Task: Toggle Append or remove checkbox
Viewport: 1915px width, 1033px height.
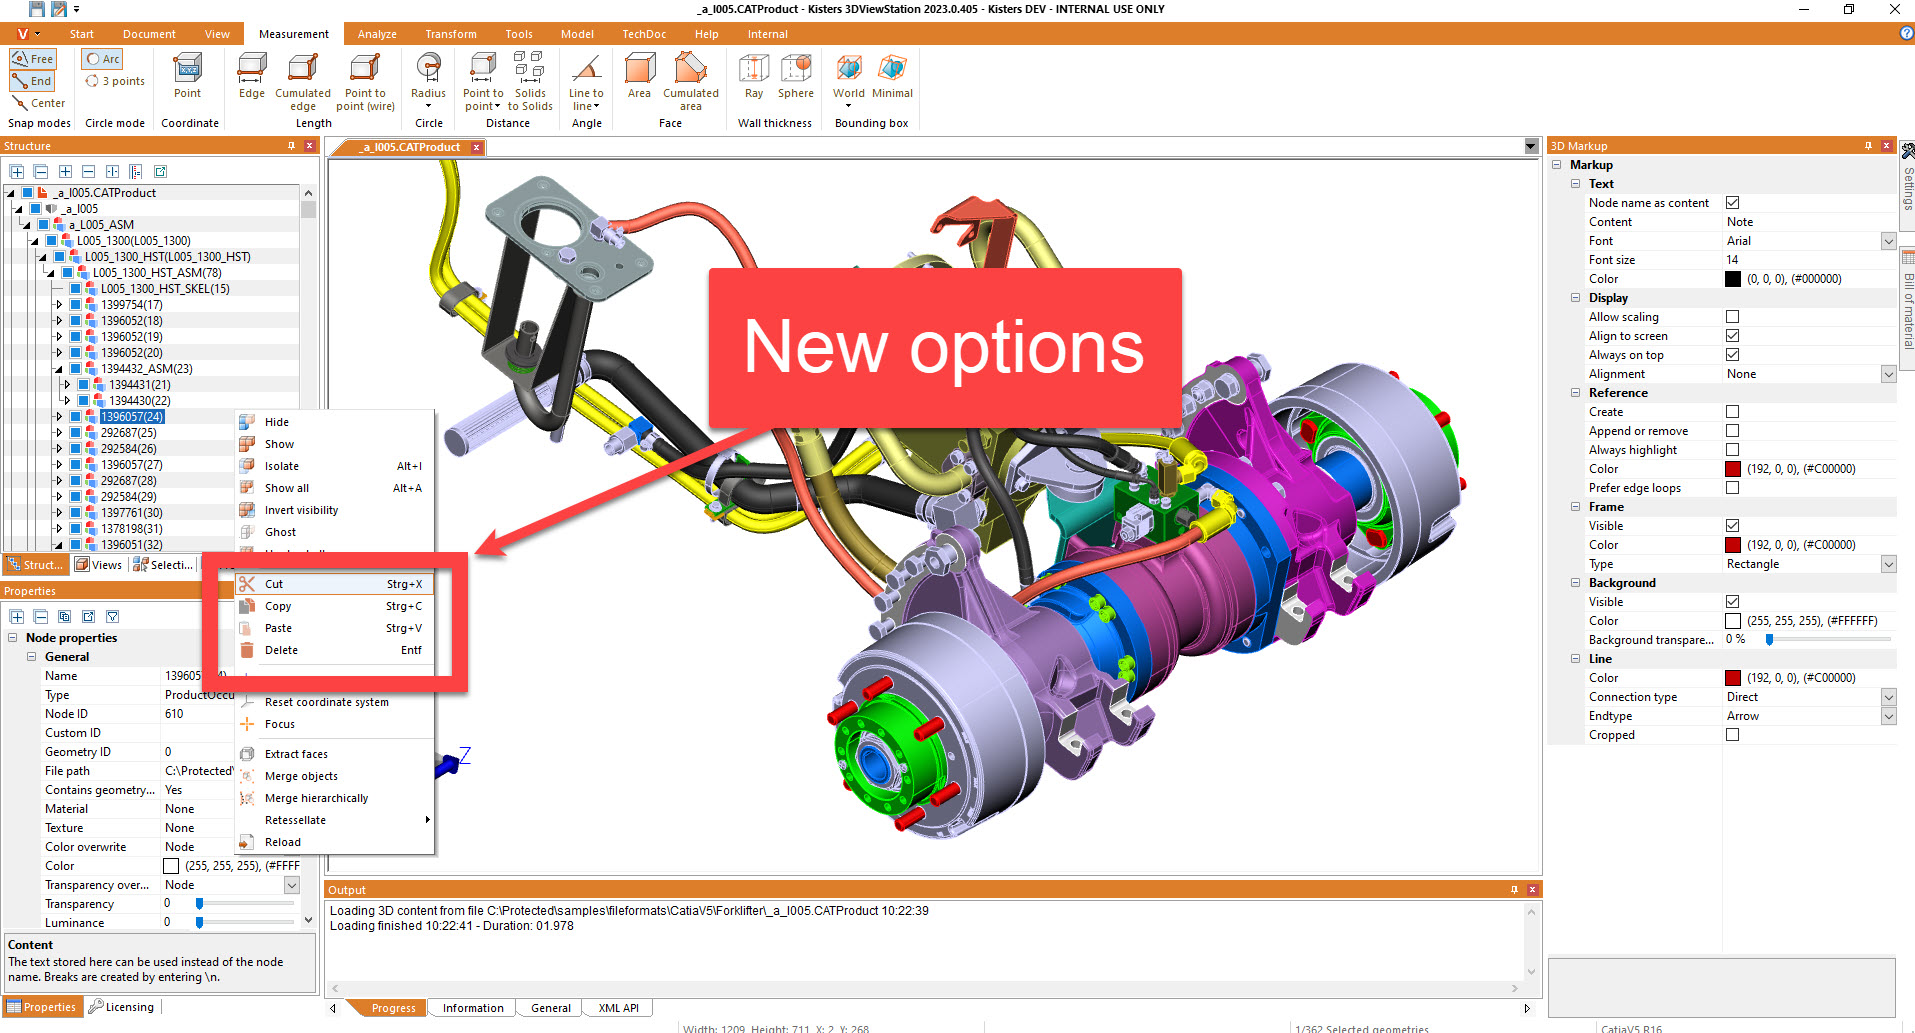Action: click(x=1732, y=431)
